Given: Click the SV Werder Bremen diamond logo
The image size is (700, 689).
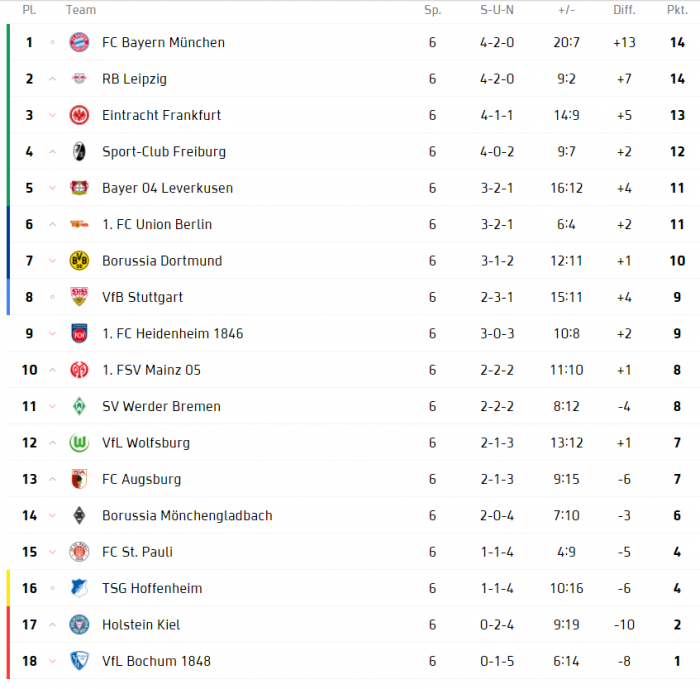Looking at the screenshot, I should 79,406.
